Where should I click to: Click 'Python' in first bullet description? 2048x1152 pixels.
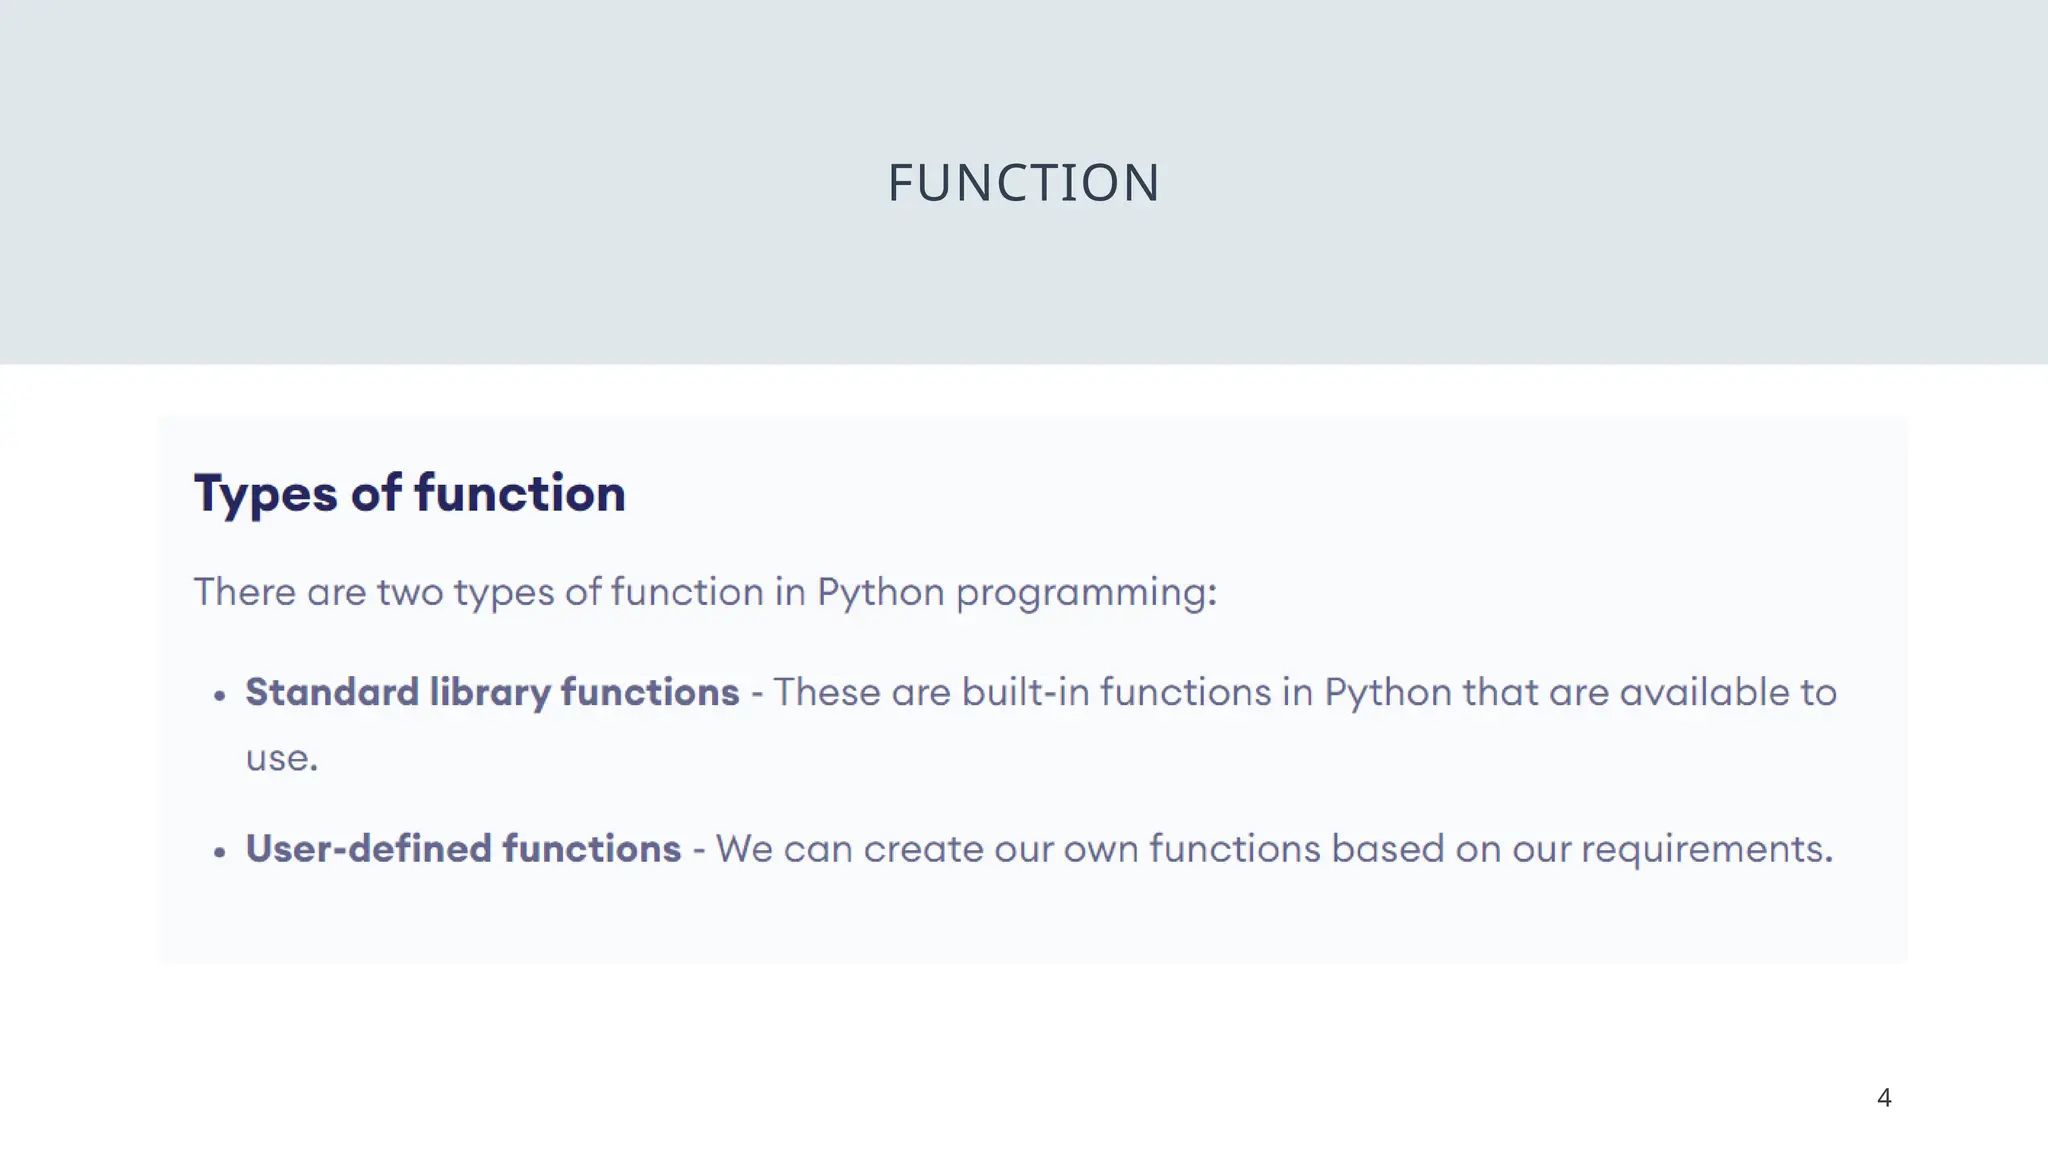click(x=1387, y=692)
